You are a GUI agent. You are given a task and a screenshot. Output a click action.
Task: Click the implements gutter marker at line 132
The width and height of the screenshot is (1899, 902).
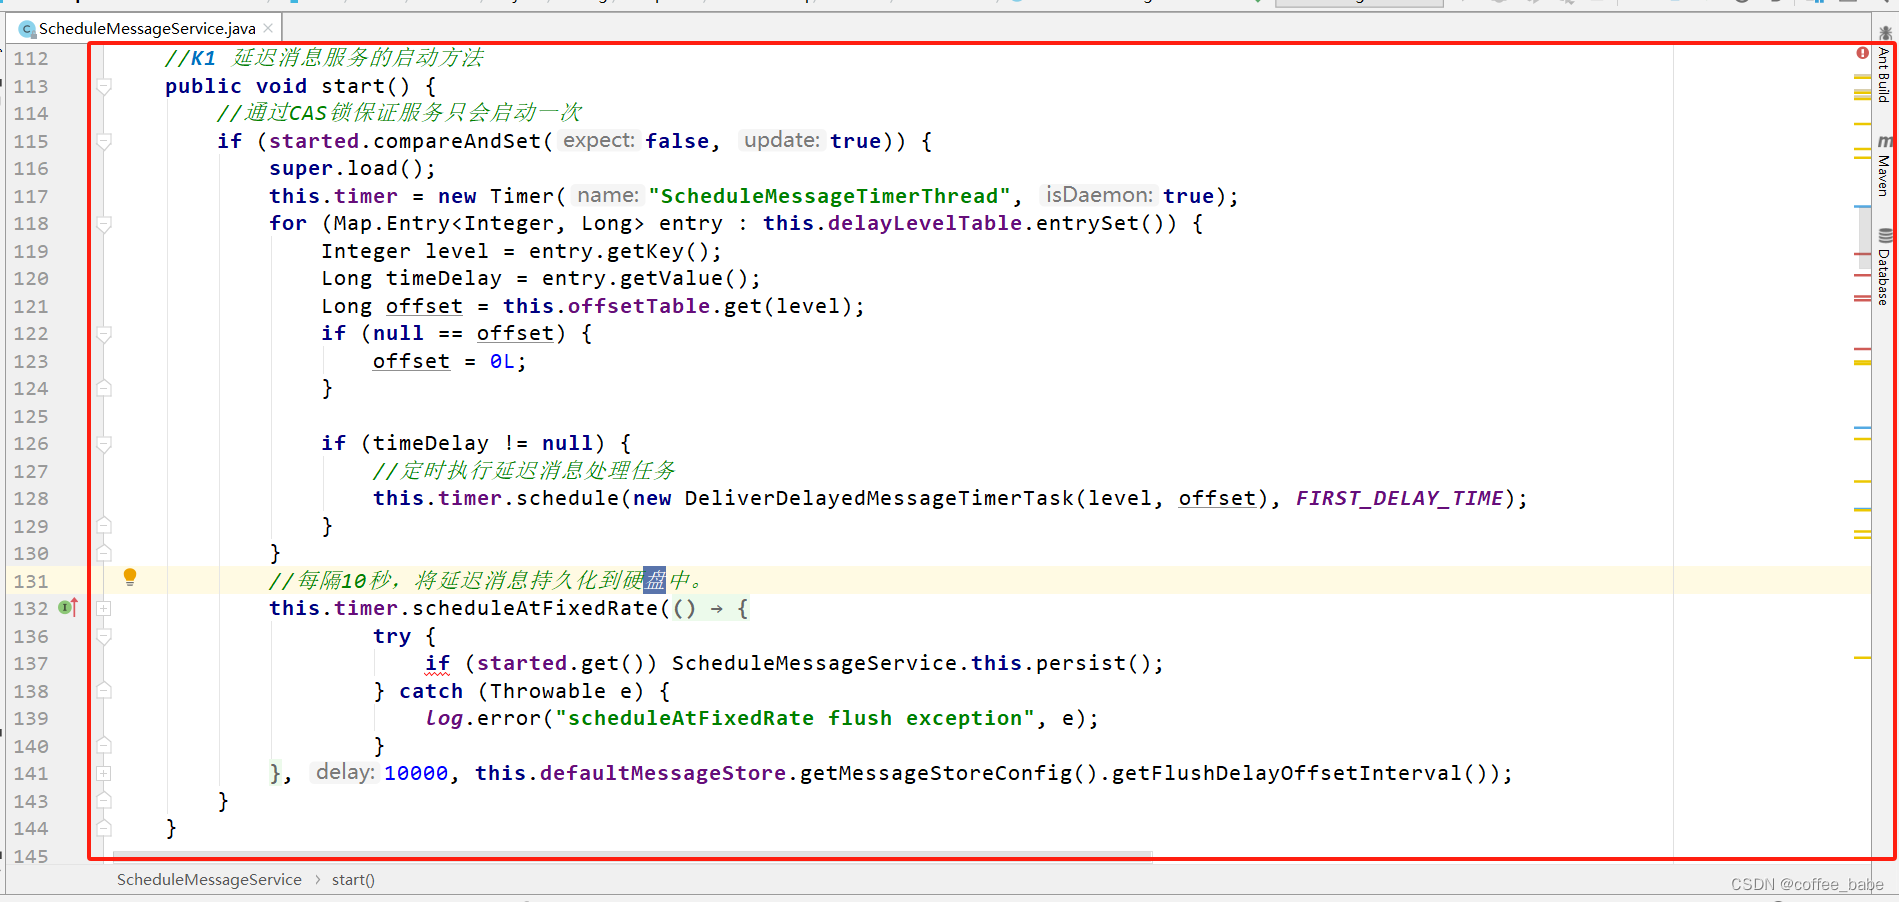pyautogui.click(x=68, y=607)
